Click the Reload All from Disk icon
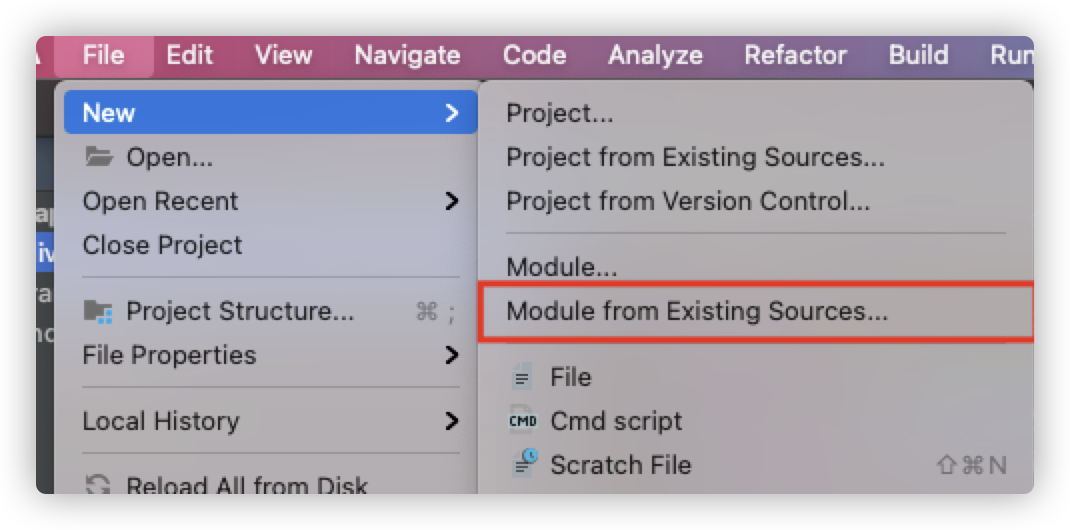Image resolution: width=1070 pixels, height=530 pixels. [x=98, y=485]
